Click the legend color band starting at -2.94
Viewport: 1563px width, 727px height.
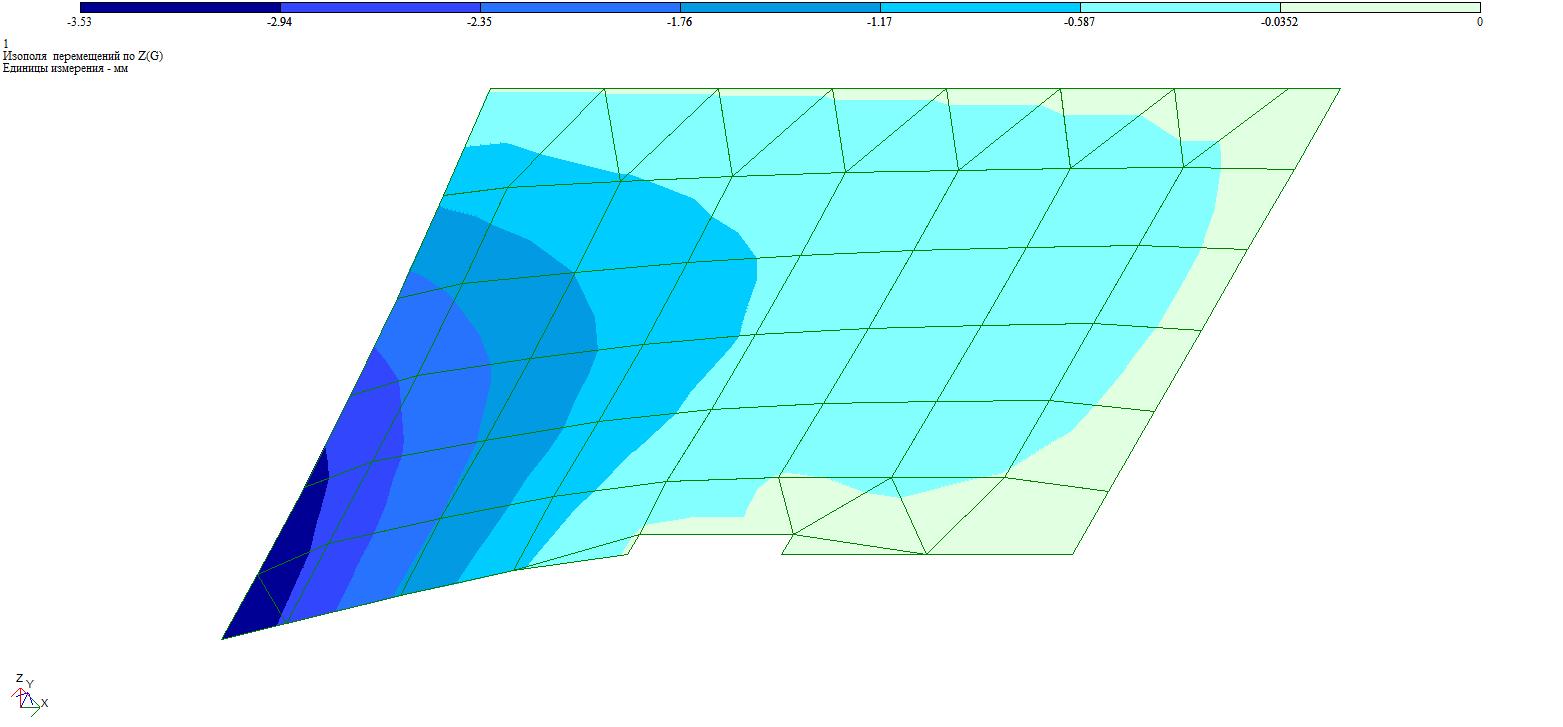pos(380,8)
